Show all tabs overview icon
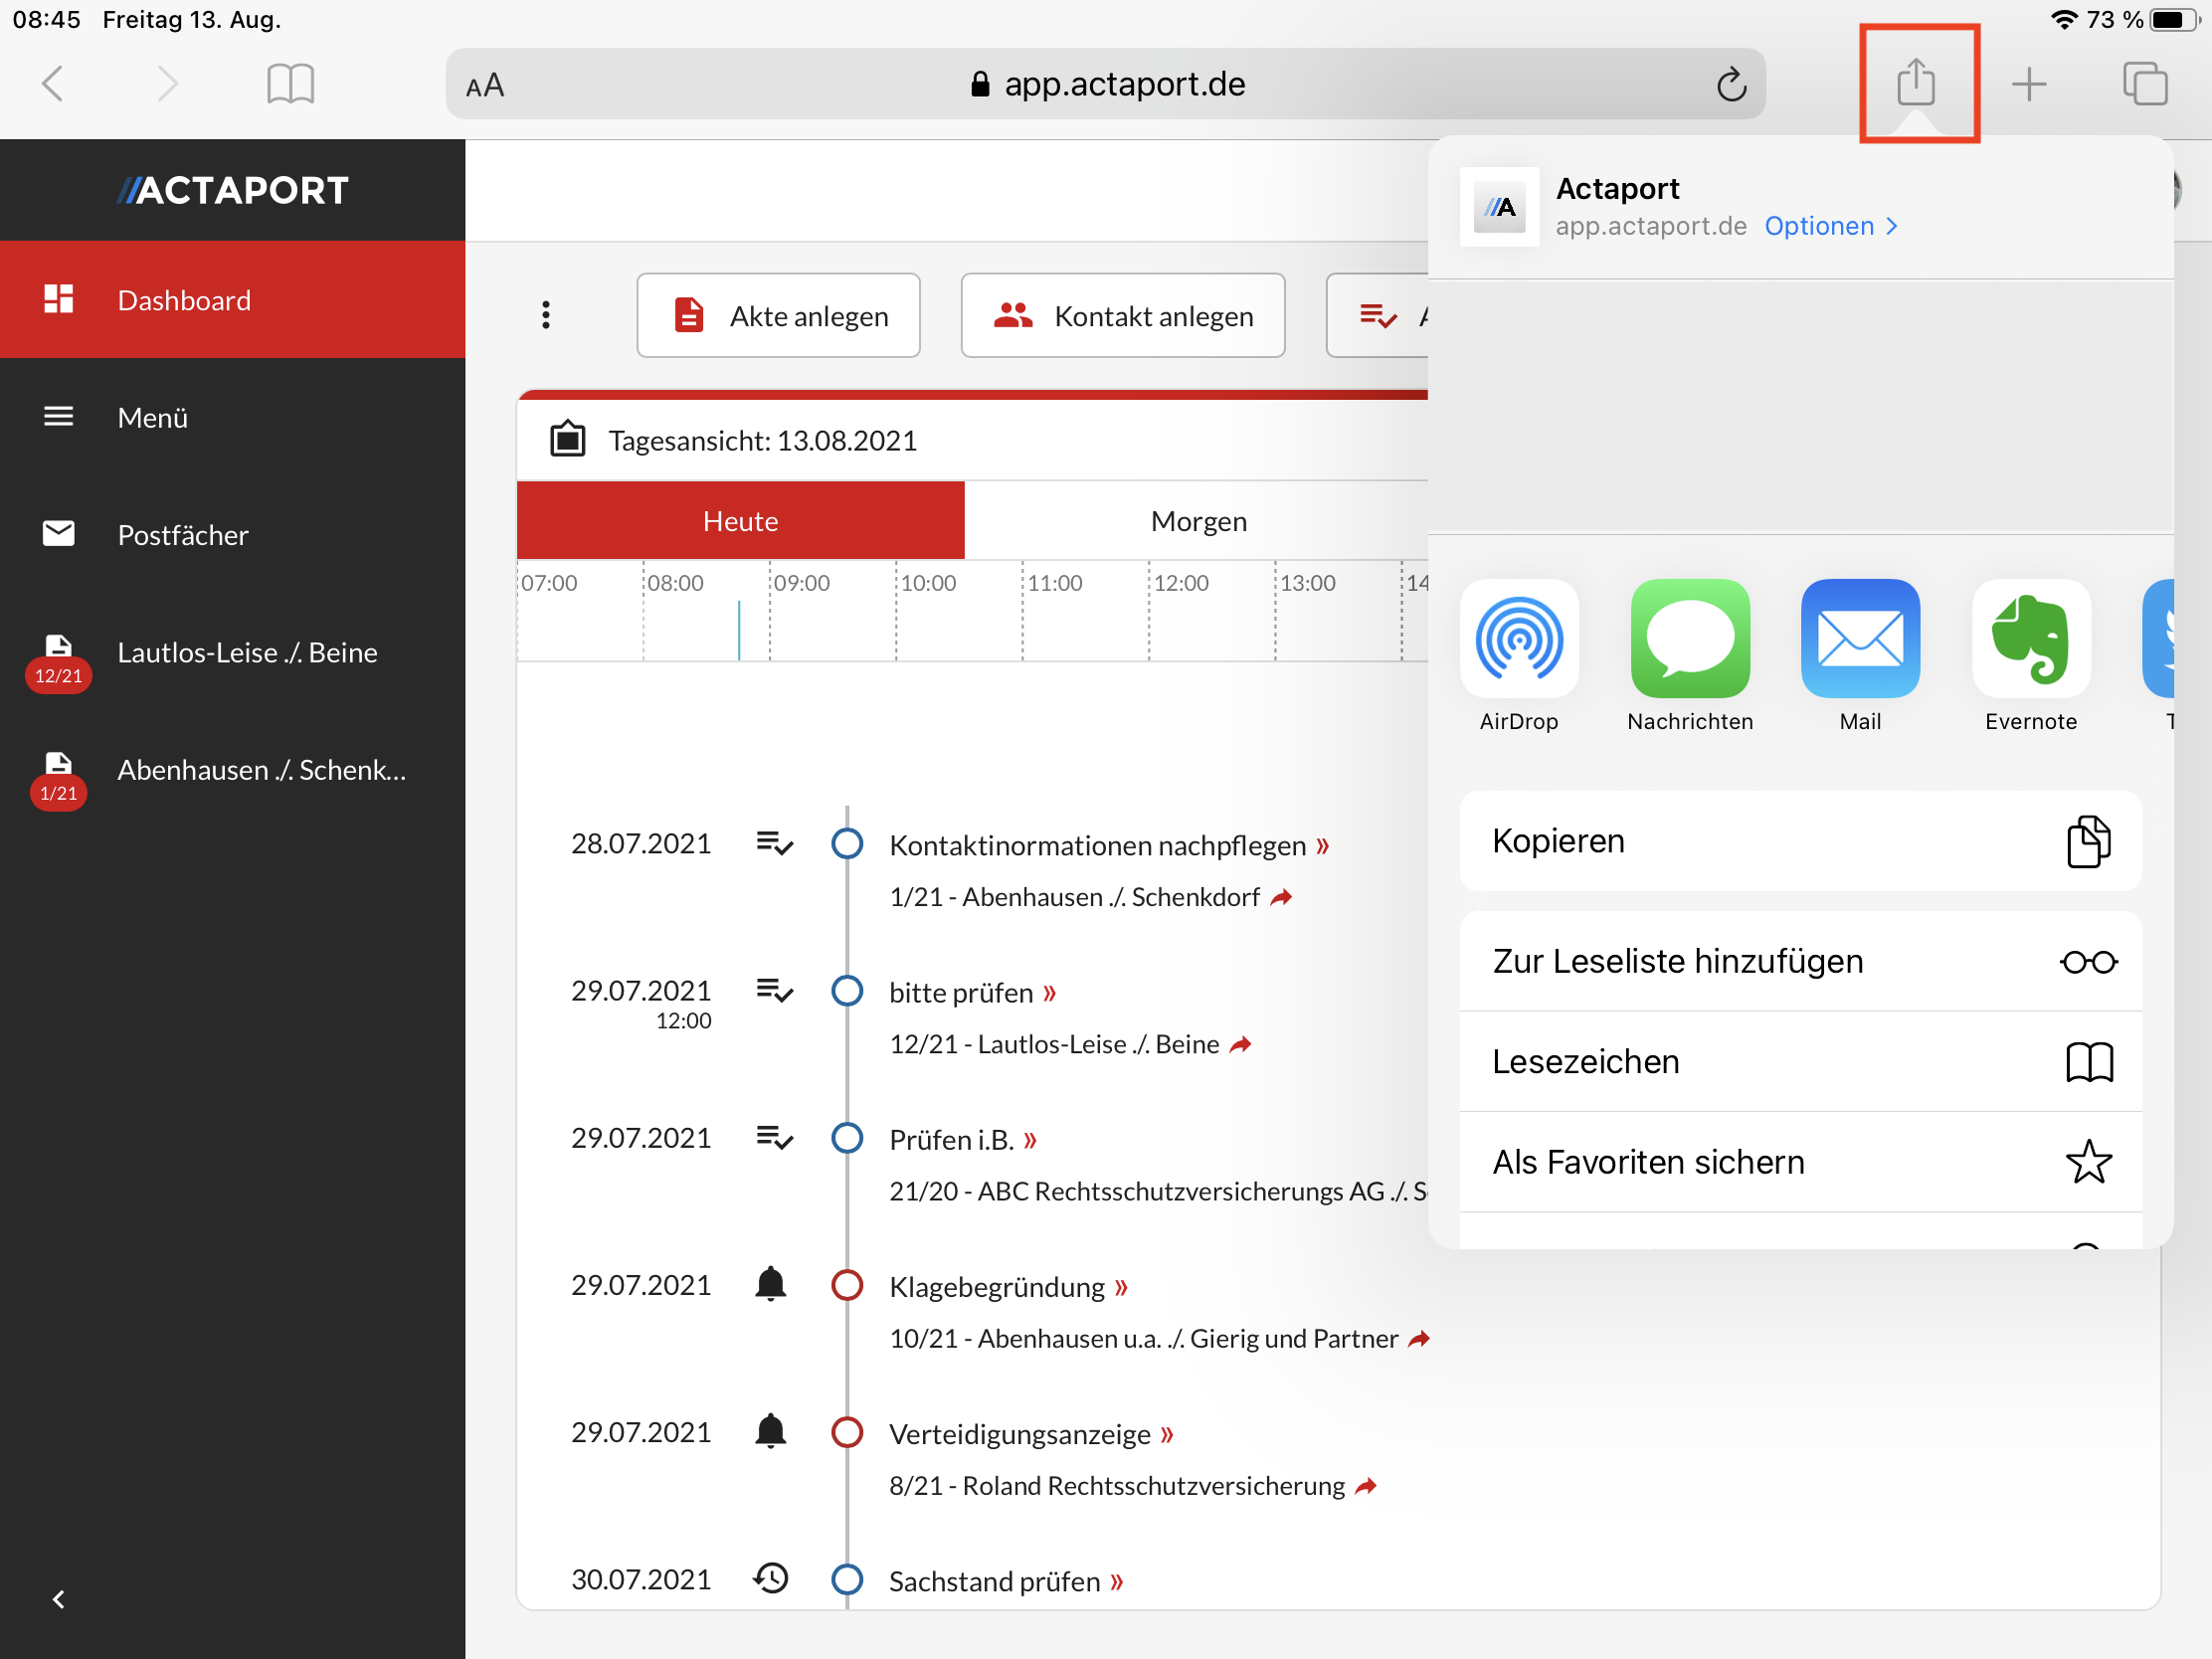Screen dimensions: 2212x1659 2145,84
